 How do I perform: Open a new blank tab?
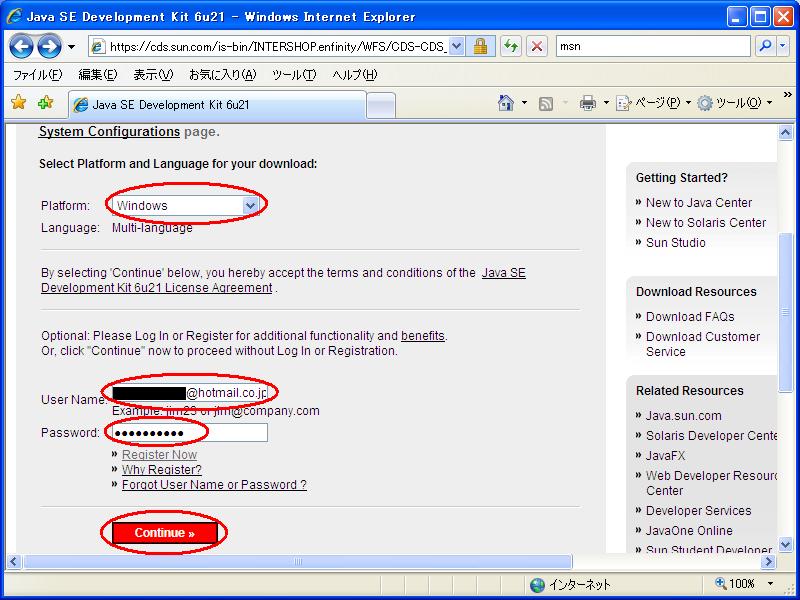pos(381,105)
